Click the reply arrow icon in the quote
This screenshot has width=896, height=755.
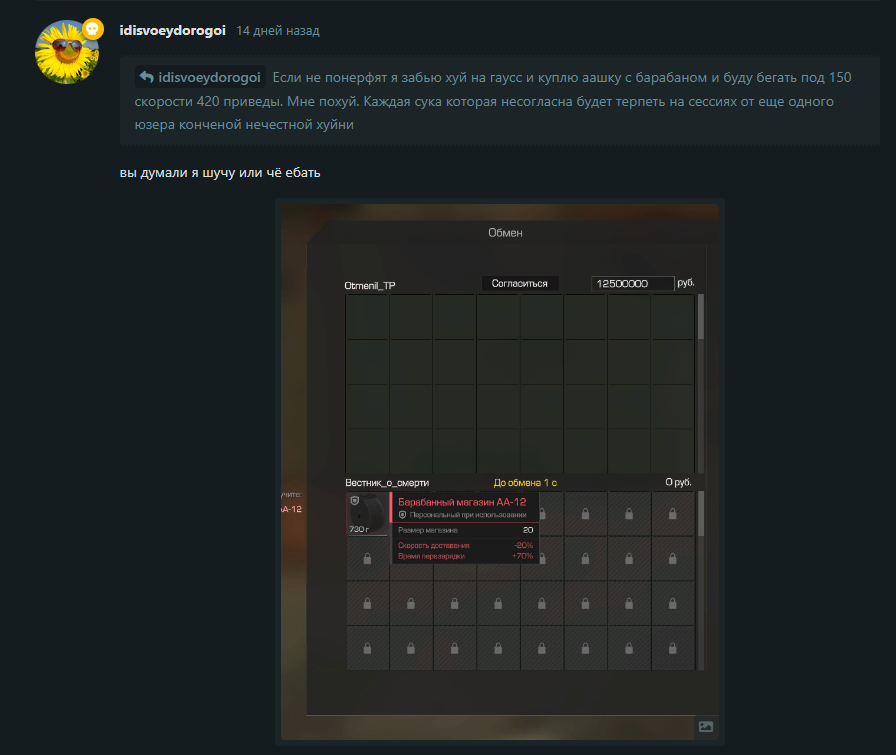pos(146,77)
